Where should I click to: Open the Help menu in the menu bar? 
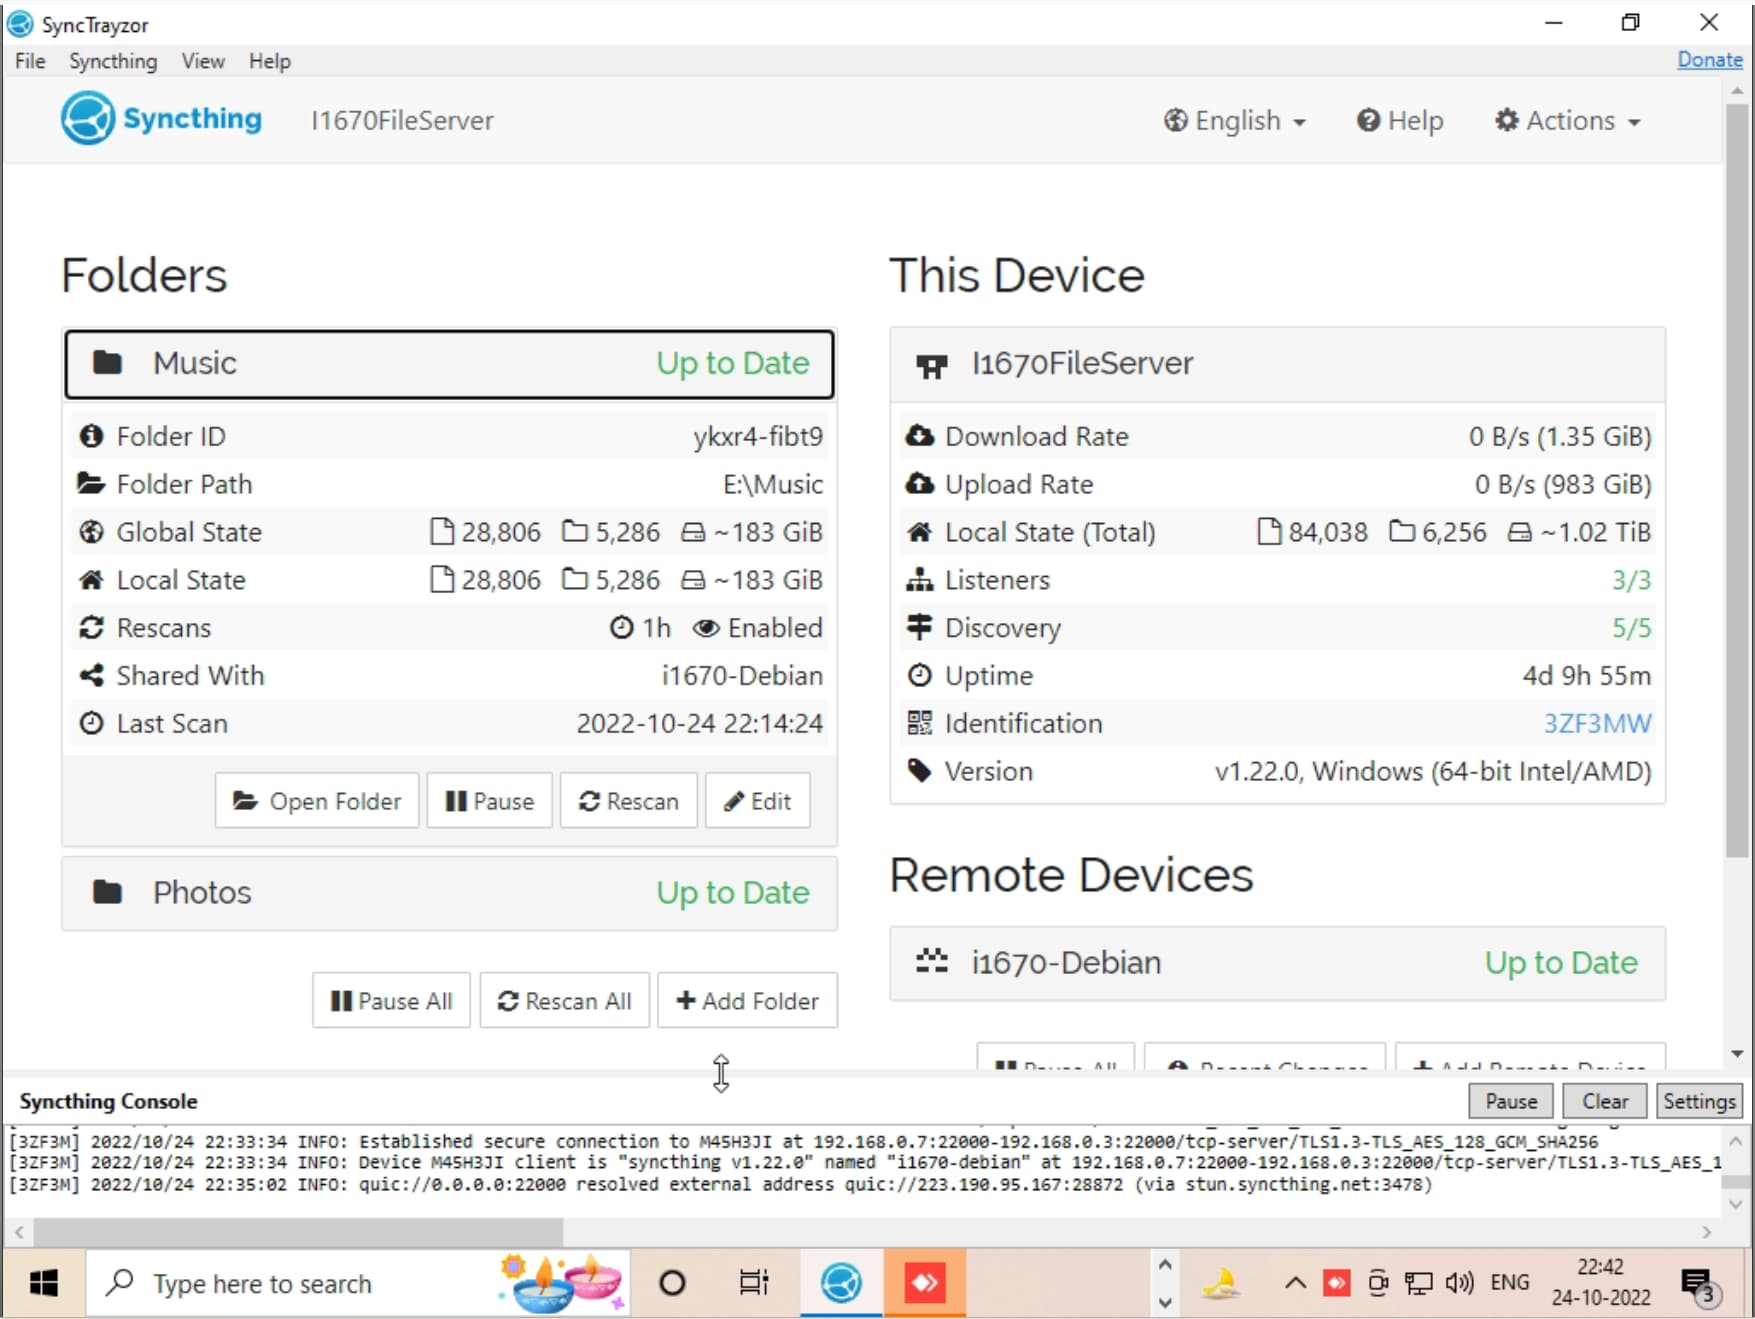tap(270, 61)
